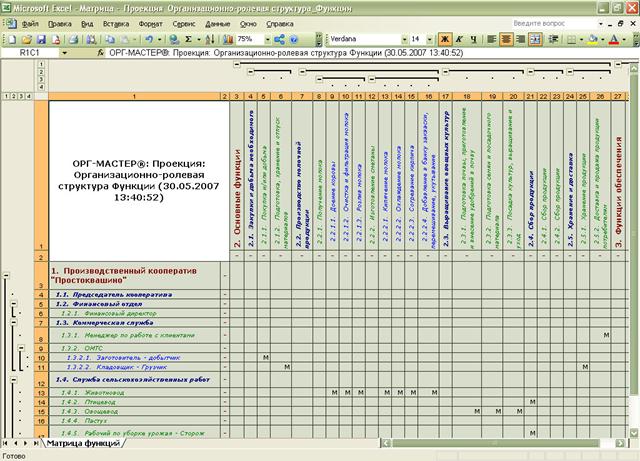Click in the Введите вопрос help box
640x461 pixels.
point(553,24)
